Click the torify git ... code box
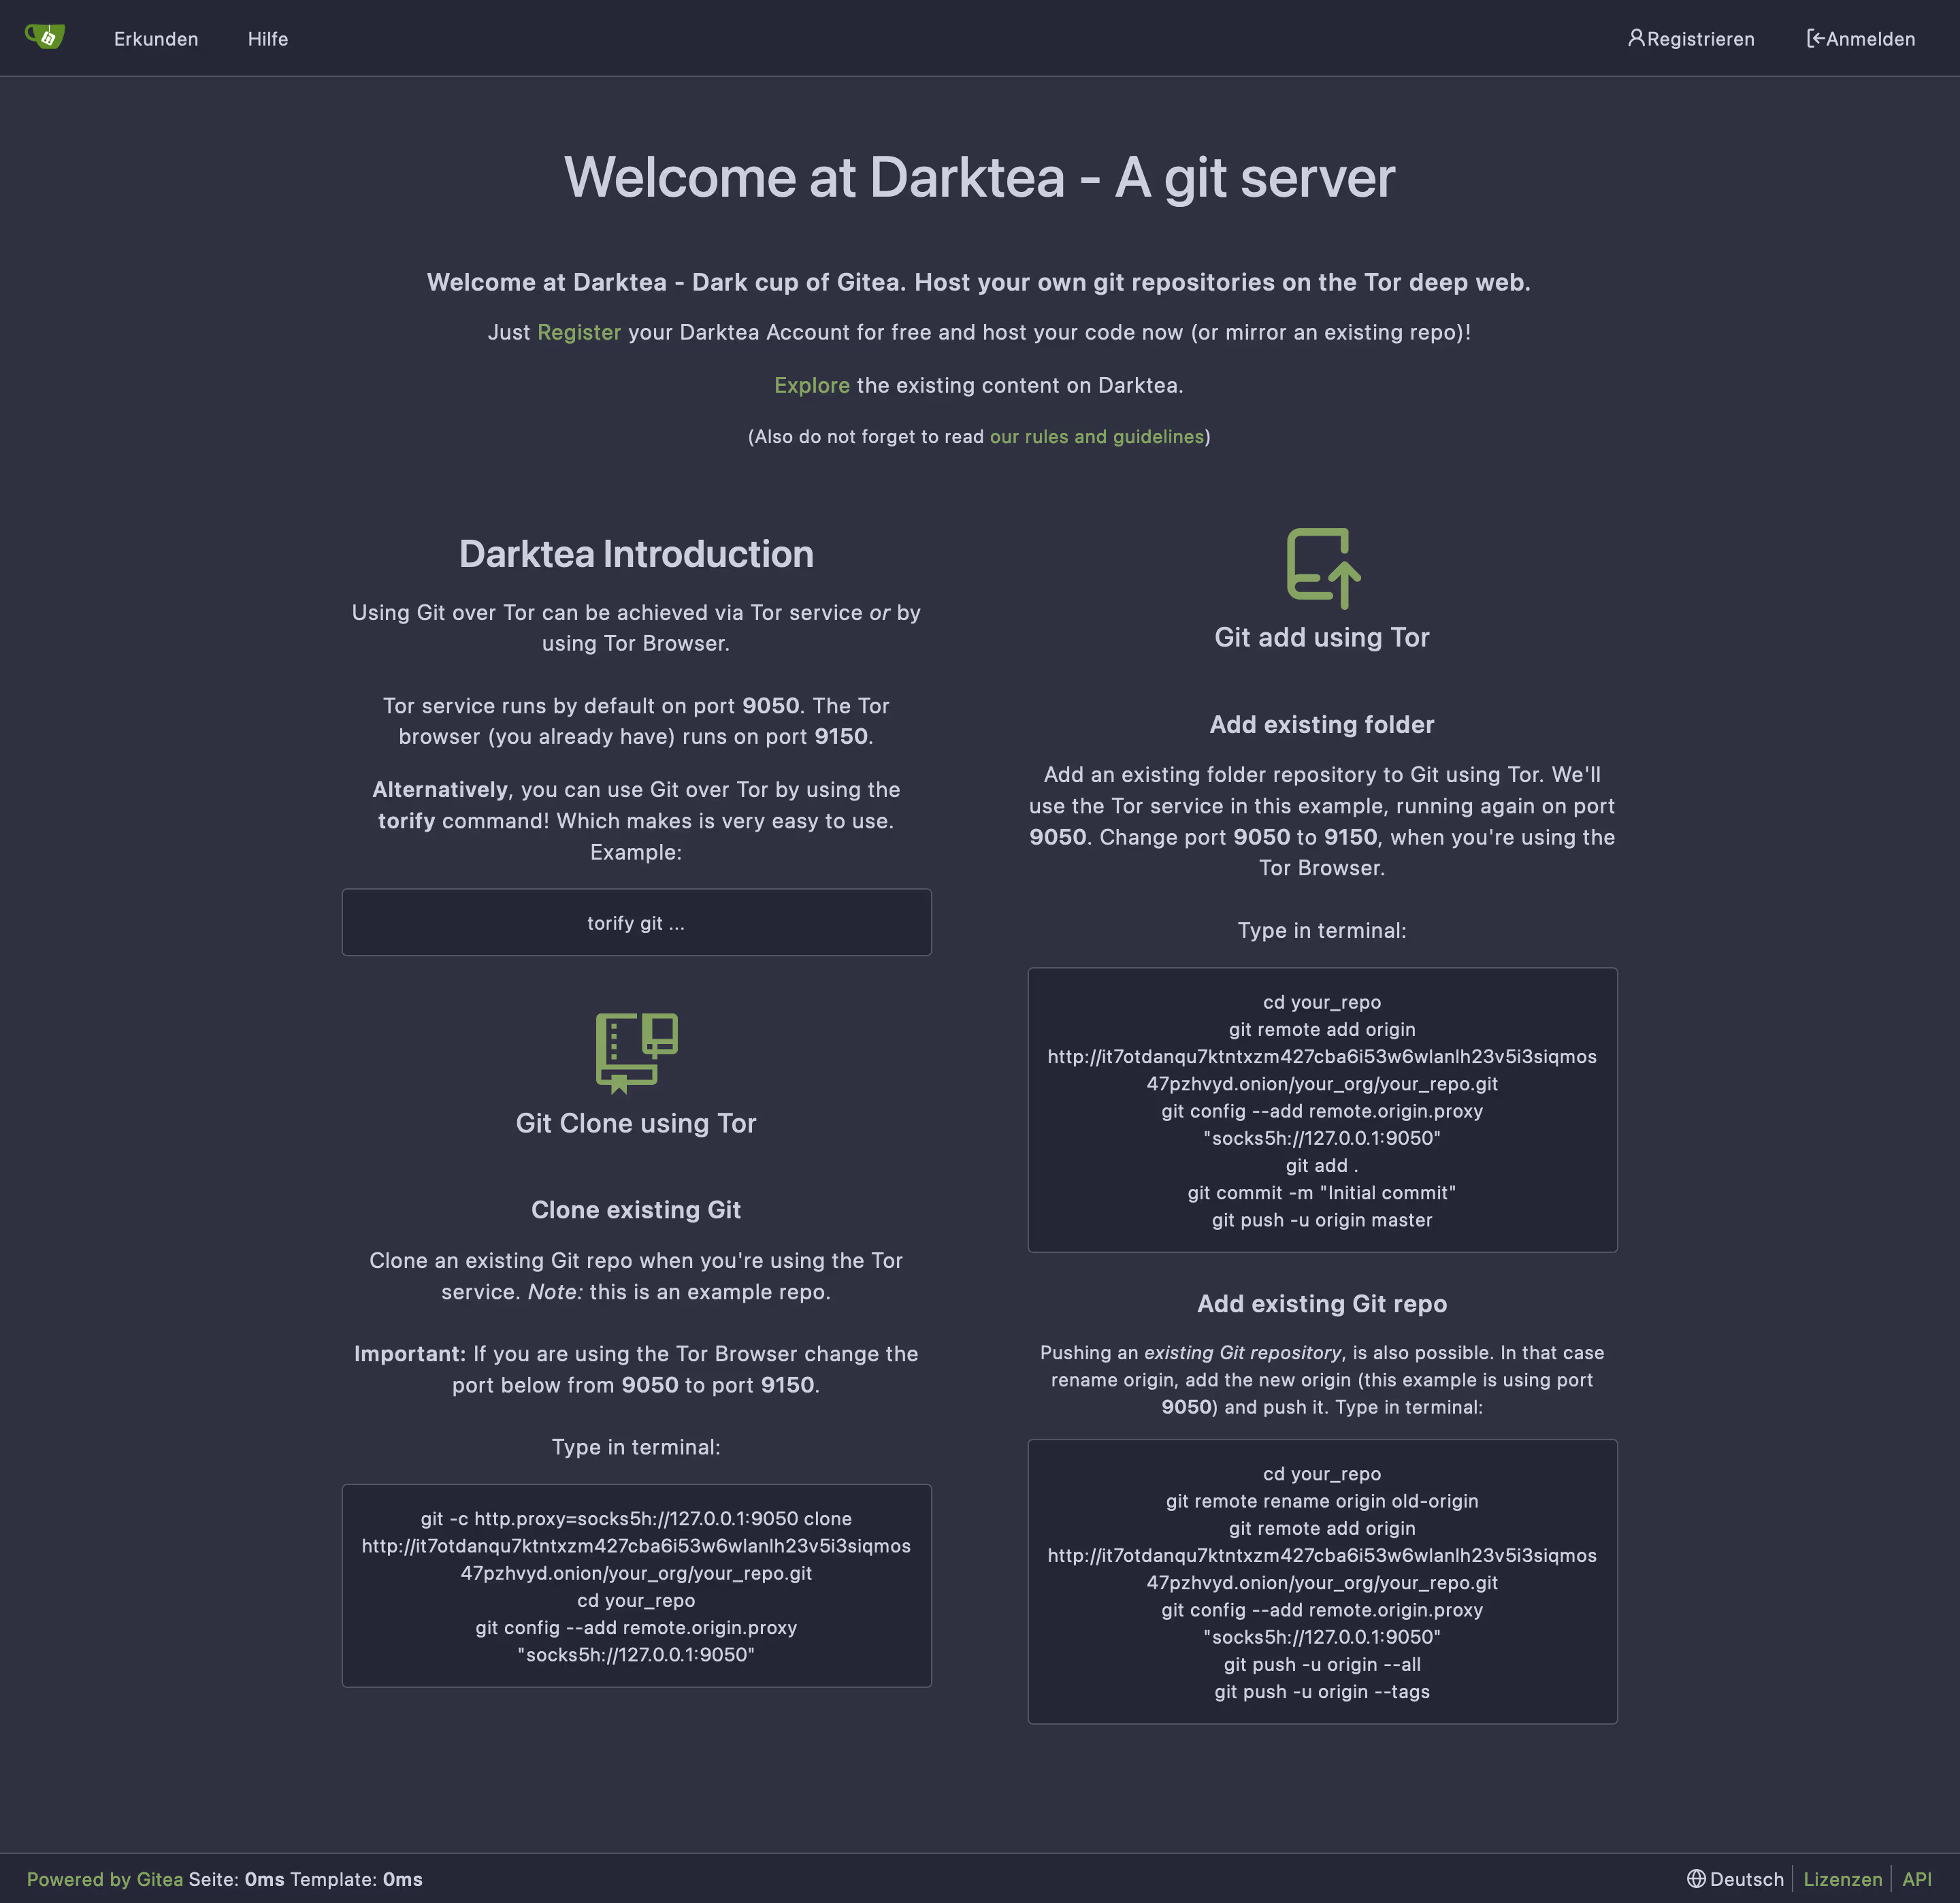Viewport: 1960px width, 1903px height. 636,922
